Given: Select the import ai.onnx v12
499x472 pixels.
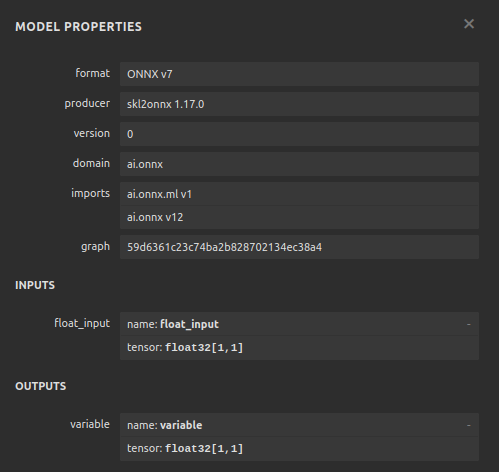Looking at the screenshot, I should click(299, 217).
